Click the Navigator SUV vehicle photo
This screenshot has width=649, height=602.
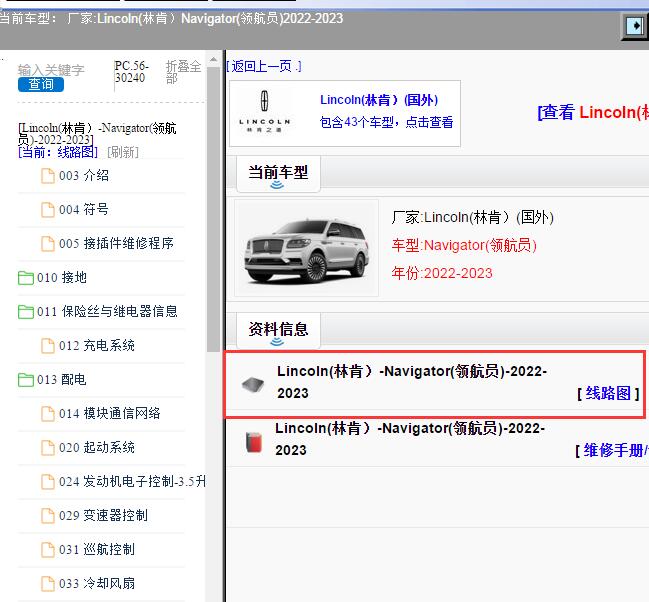click(x=306, y=248)
